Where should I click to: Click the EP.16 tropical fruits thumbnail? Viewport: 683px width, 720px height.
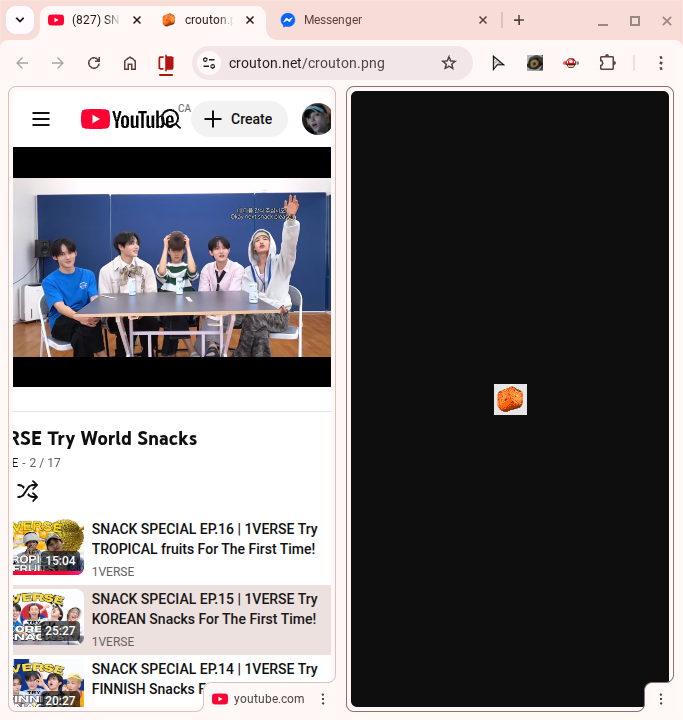point(48,546)
